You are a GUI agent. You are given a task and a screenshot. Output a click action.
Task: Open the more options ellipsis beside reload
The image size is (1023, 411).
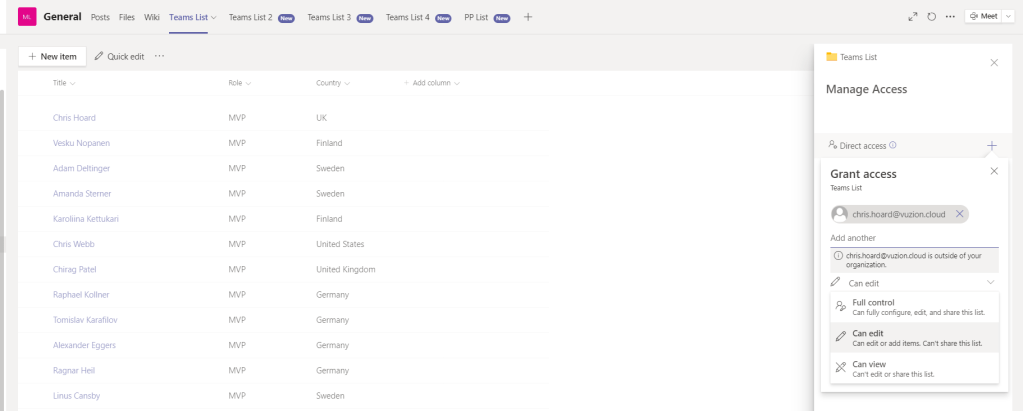pos(950,17)
